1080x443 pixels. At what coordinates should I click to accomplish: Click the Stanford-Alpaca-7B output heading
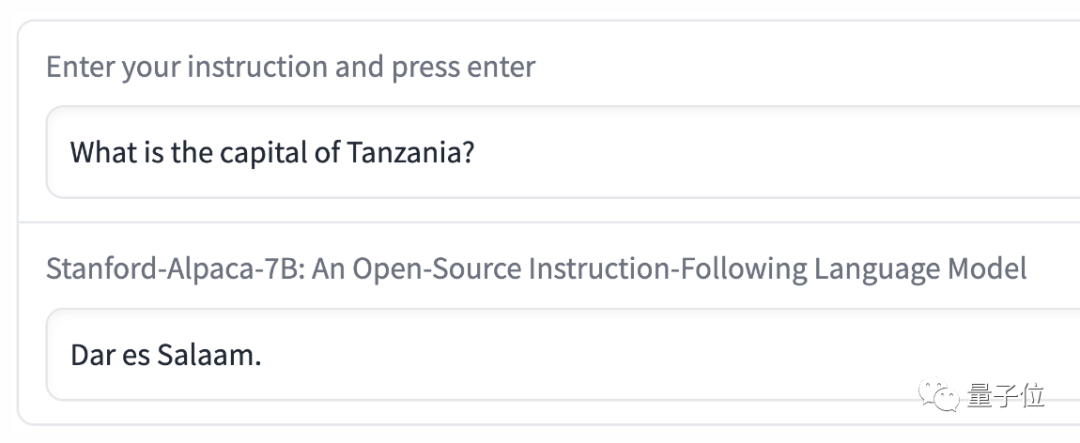pyautogui.click(x=536, y=268)
